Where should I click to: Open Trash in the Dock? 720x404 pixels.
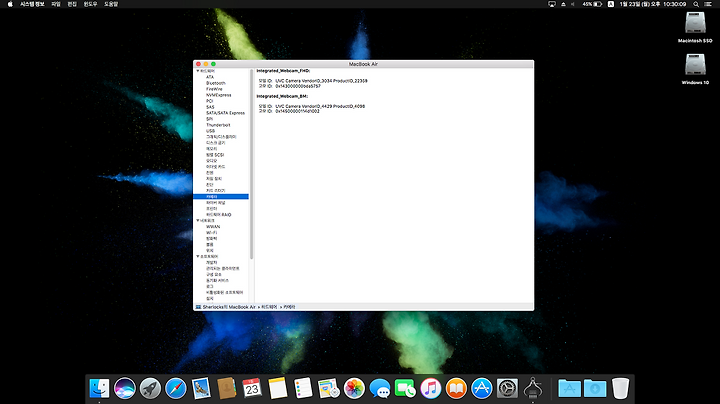[x=620, y=388]
